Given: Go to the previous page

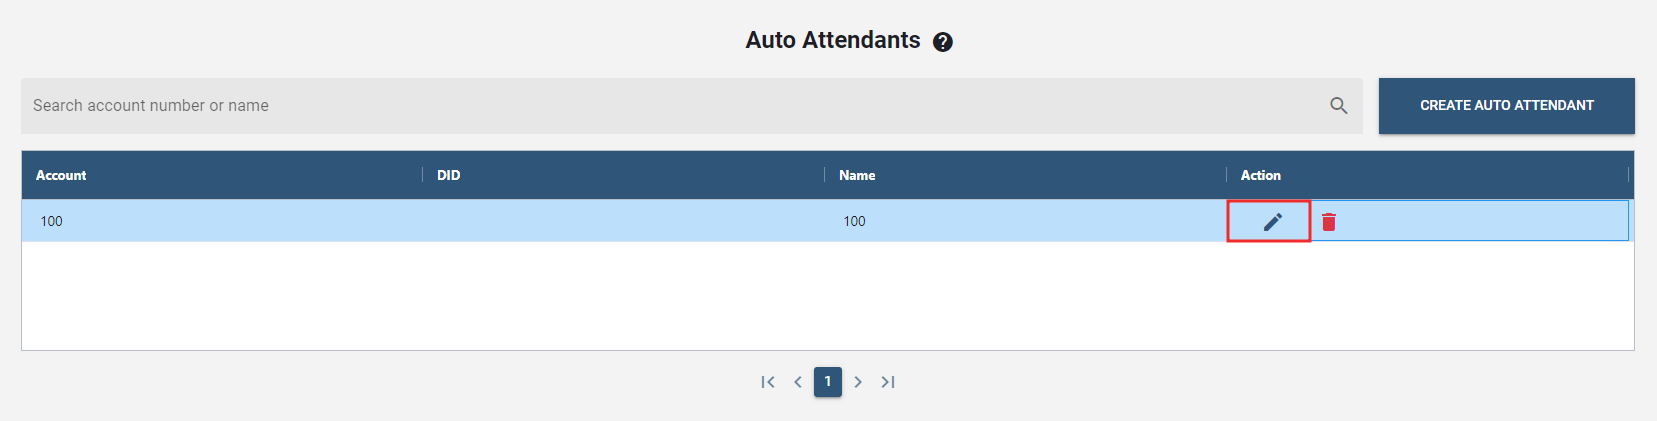Looking at the screenshot, I should coord(798,382).
